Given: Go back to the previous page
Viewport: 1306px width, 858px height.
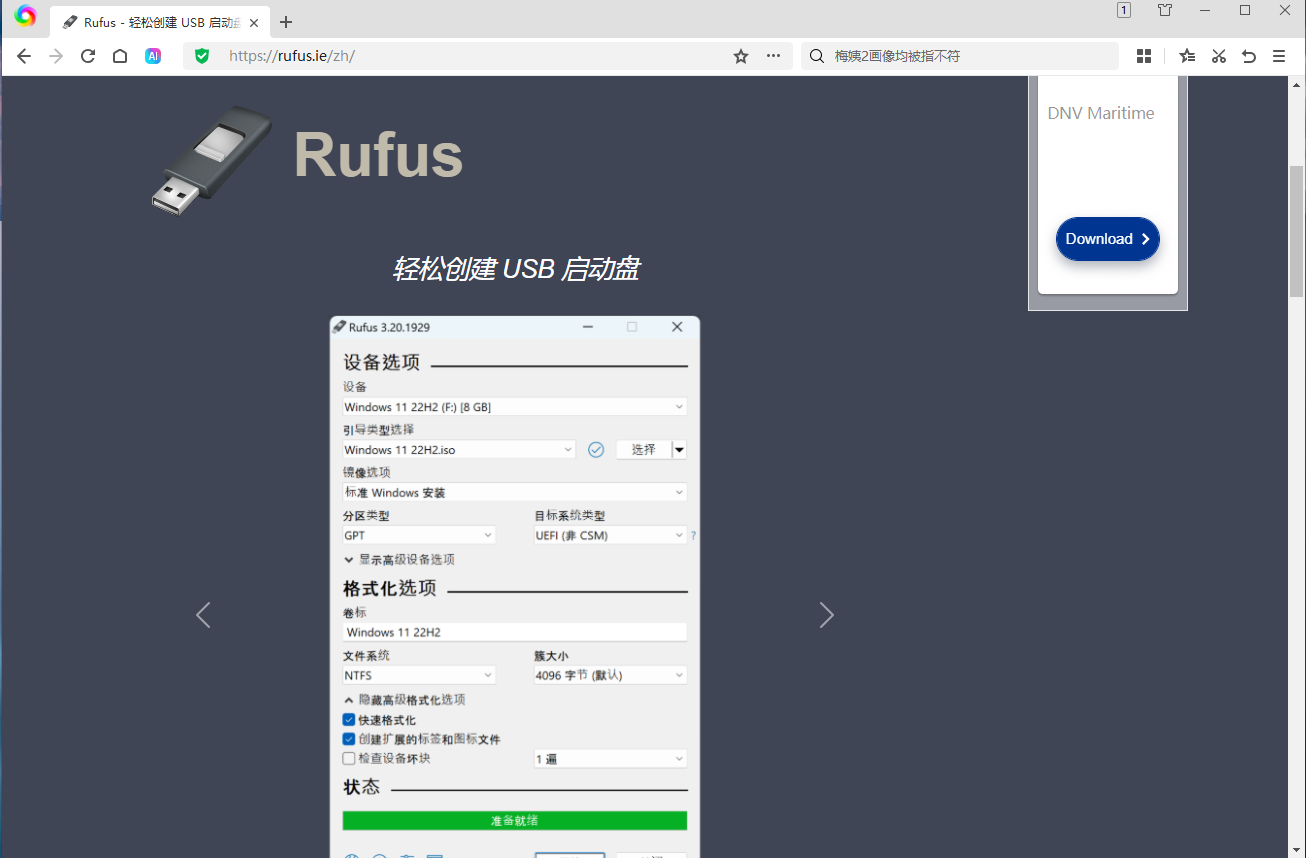Looking at the screenshot, I should (x=24, y=56).
